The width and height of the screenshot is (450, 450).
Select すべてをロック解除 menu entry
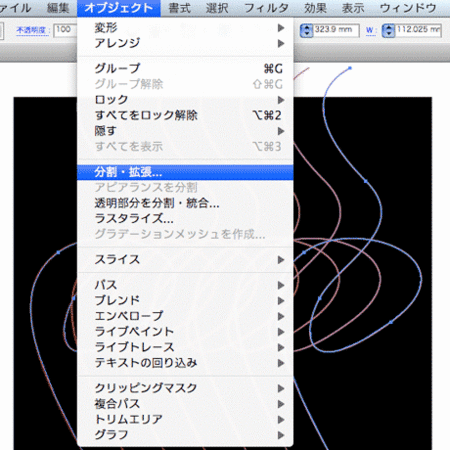(185, 115)
